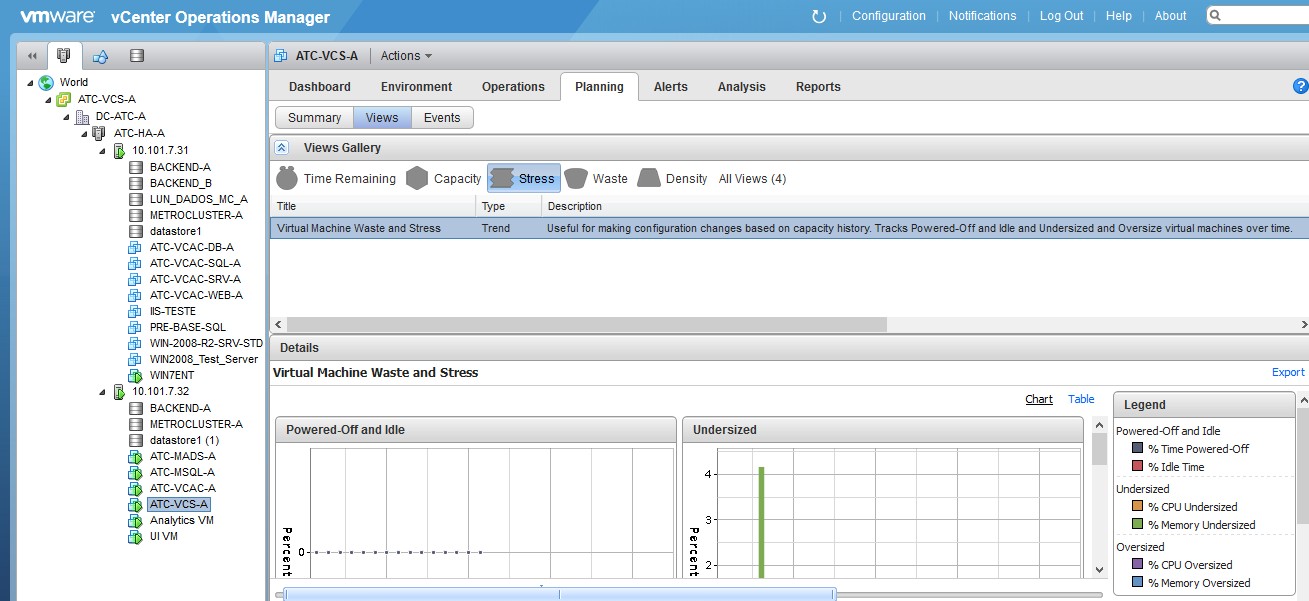Click the Export link
This screenshot has width=1309, height=601.
(1287, 372)
